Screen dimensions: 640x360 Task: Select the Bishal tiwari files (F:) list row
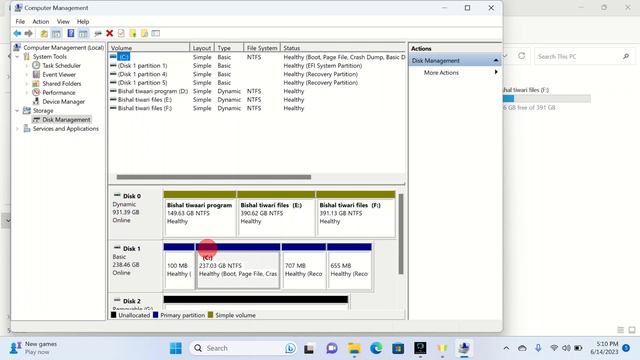pos(257,108)
